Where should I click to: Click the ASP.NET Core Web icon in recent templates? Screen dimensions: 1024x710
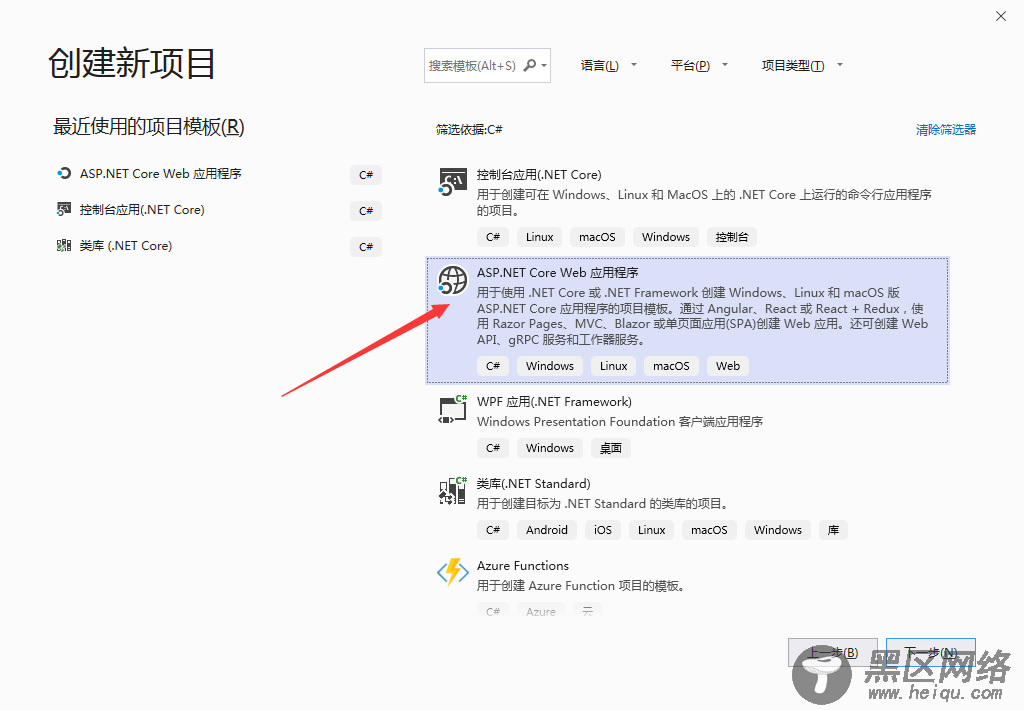point(63,173)
